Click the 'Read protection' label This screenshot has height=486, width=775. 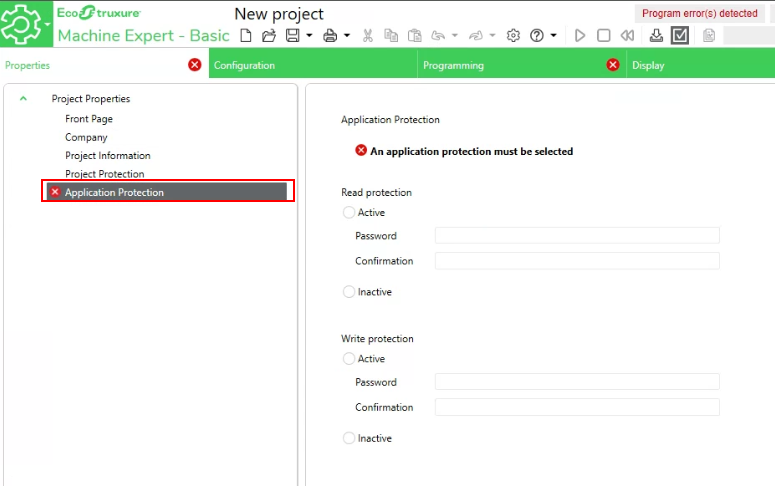[x=376, y=192]
